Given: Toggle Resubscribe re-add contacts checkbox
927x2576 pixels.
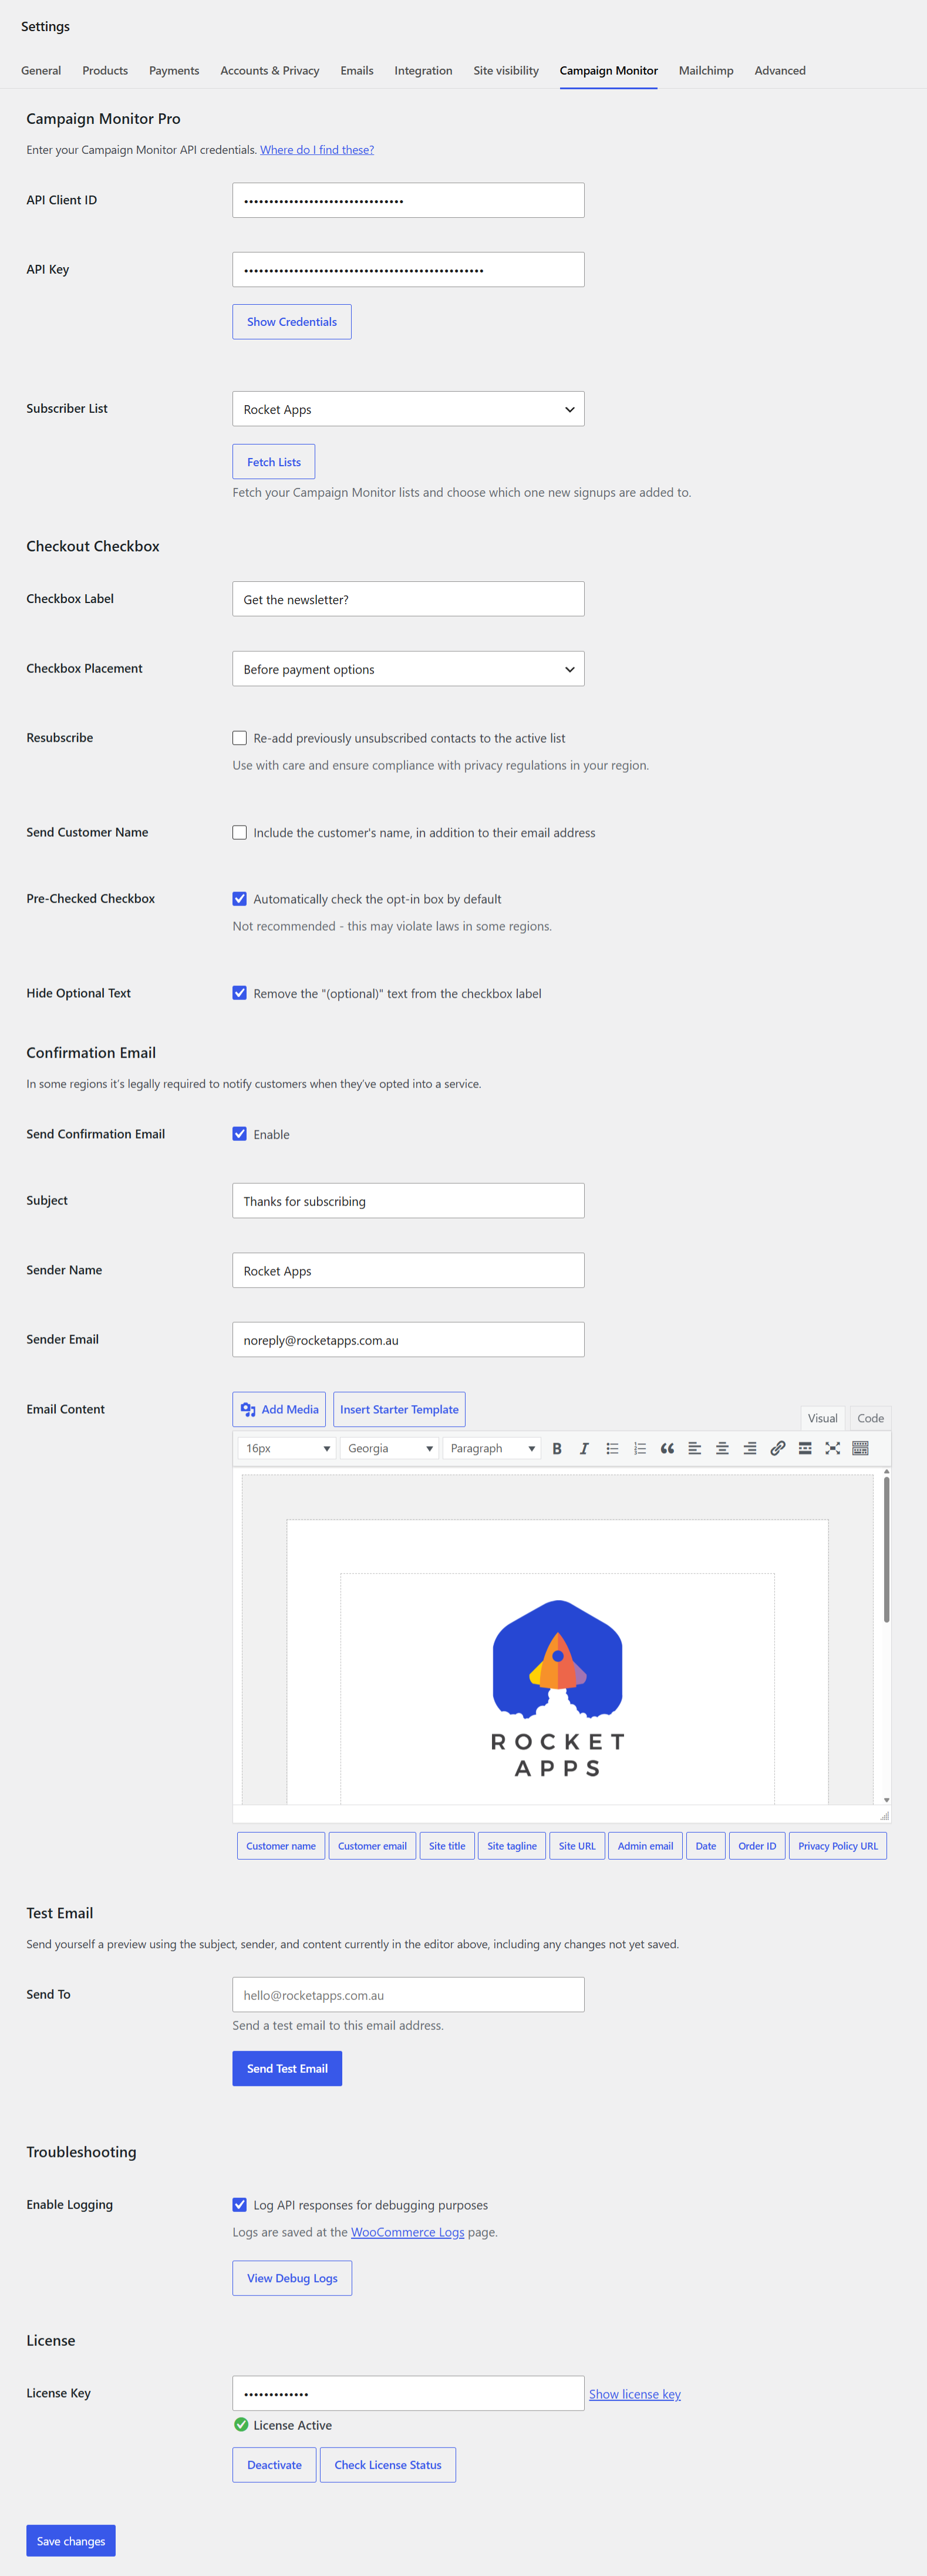Looking at the screenshot, I should 240,738.
